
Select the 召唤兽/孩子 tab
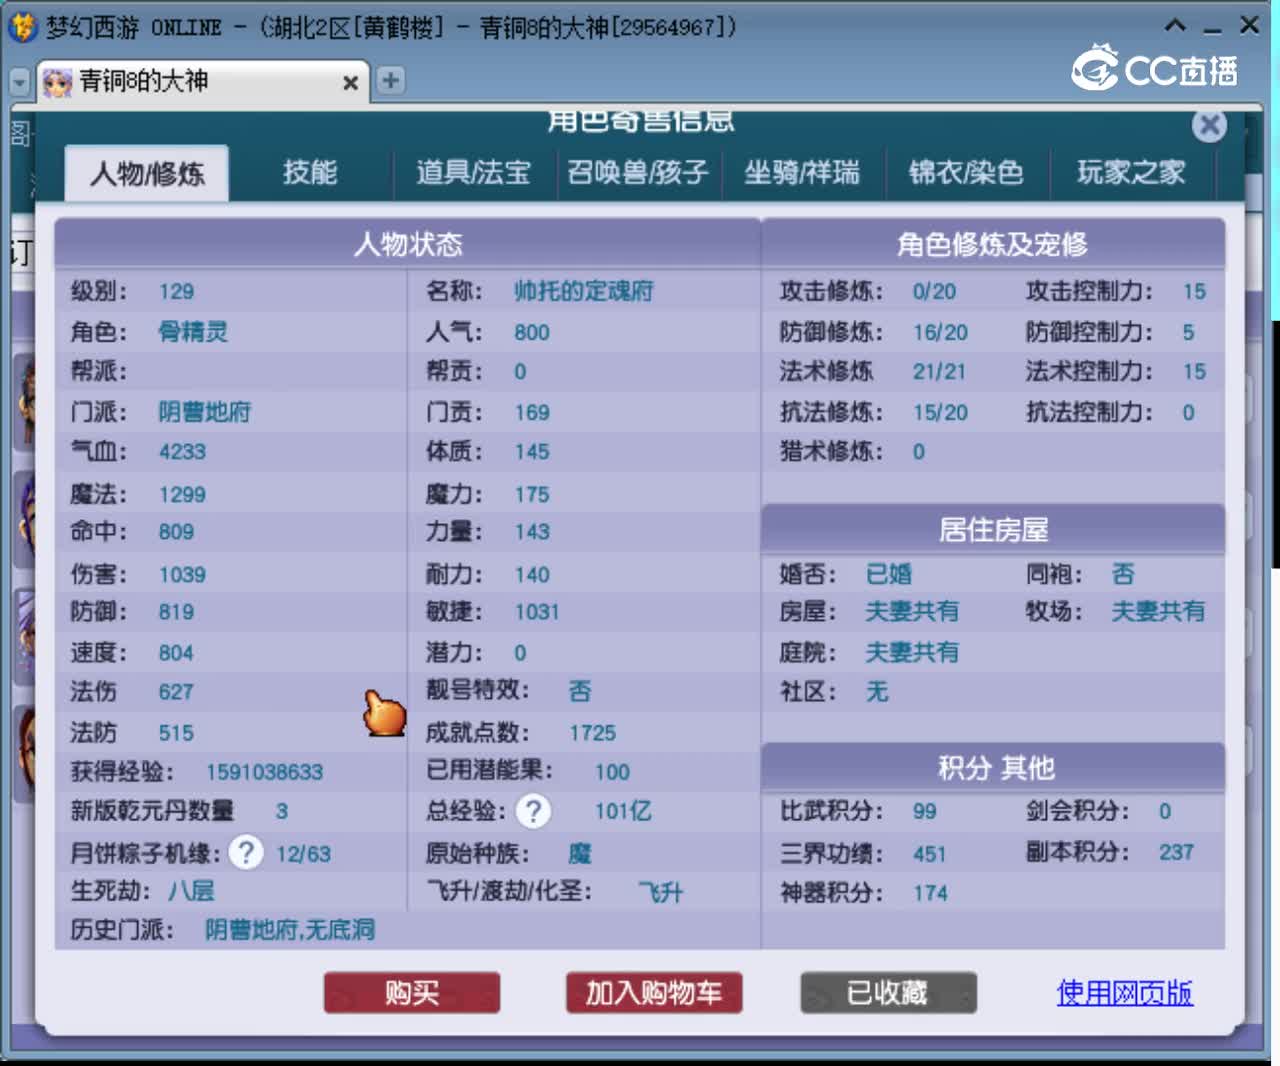pos(638,173)
